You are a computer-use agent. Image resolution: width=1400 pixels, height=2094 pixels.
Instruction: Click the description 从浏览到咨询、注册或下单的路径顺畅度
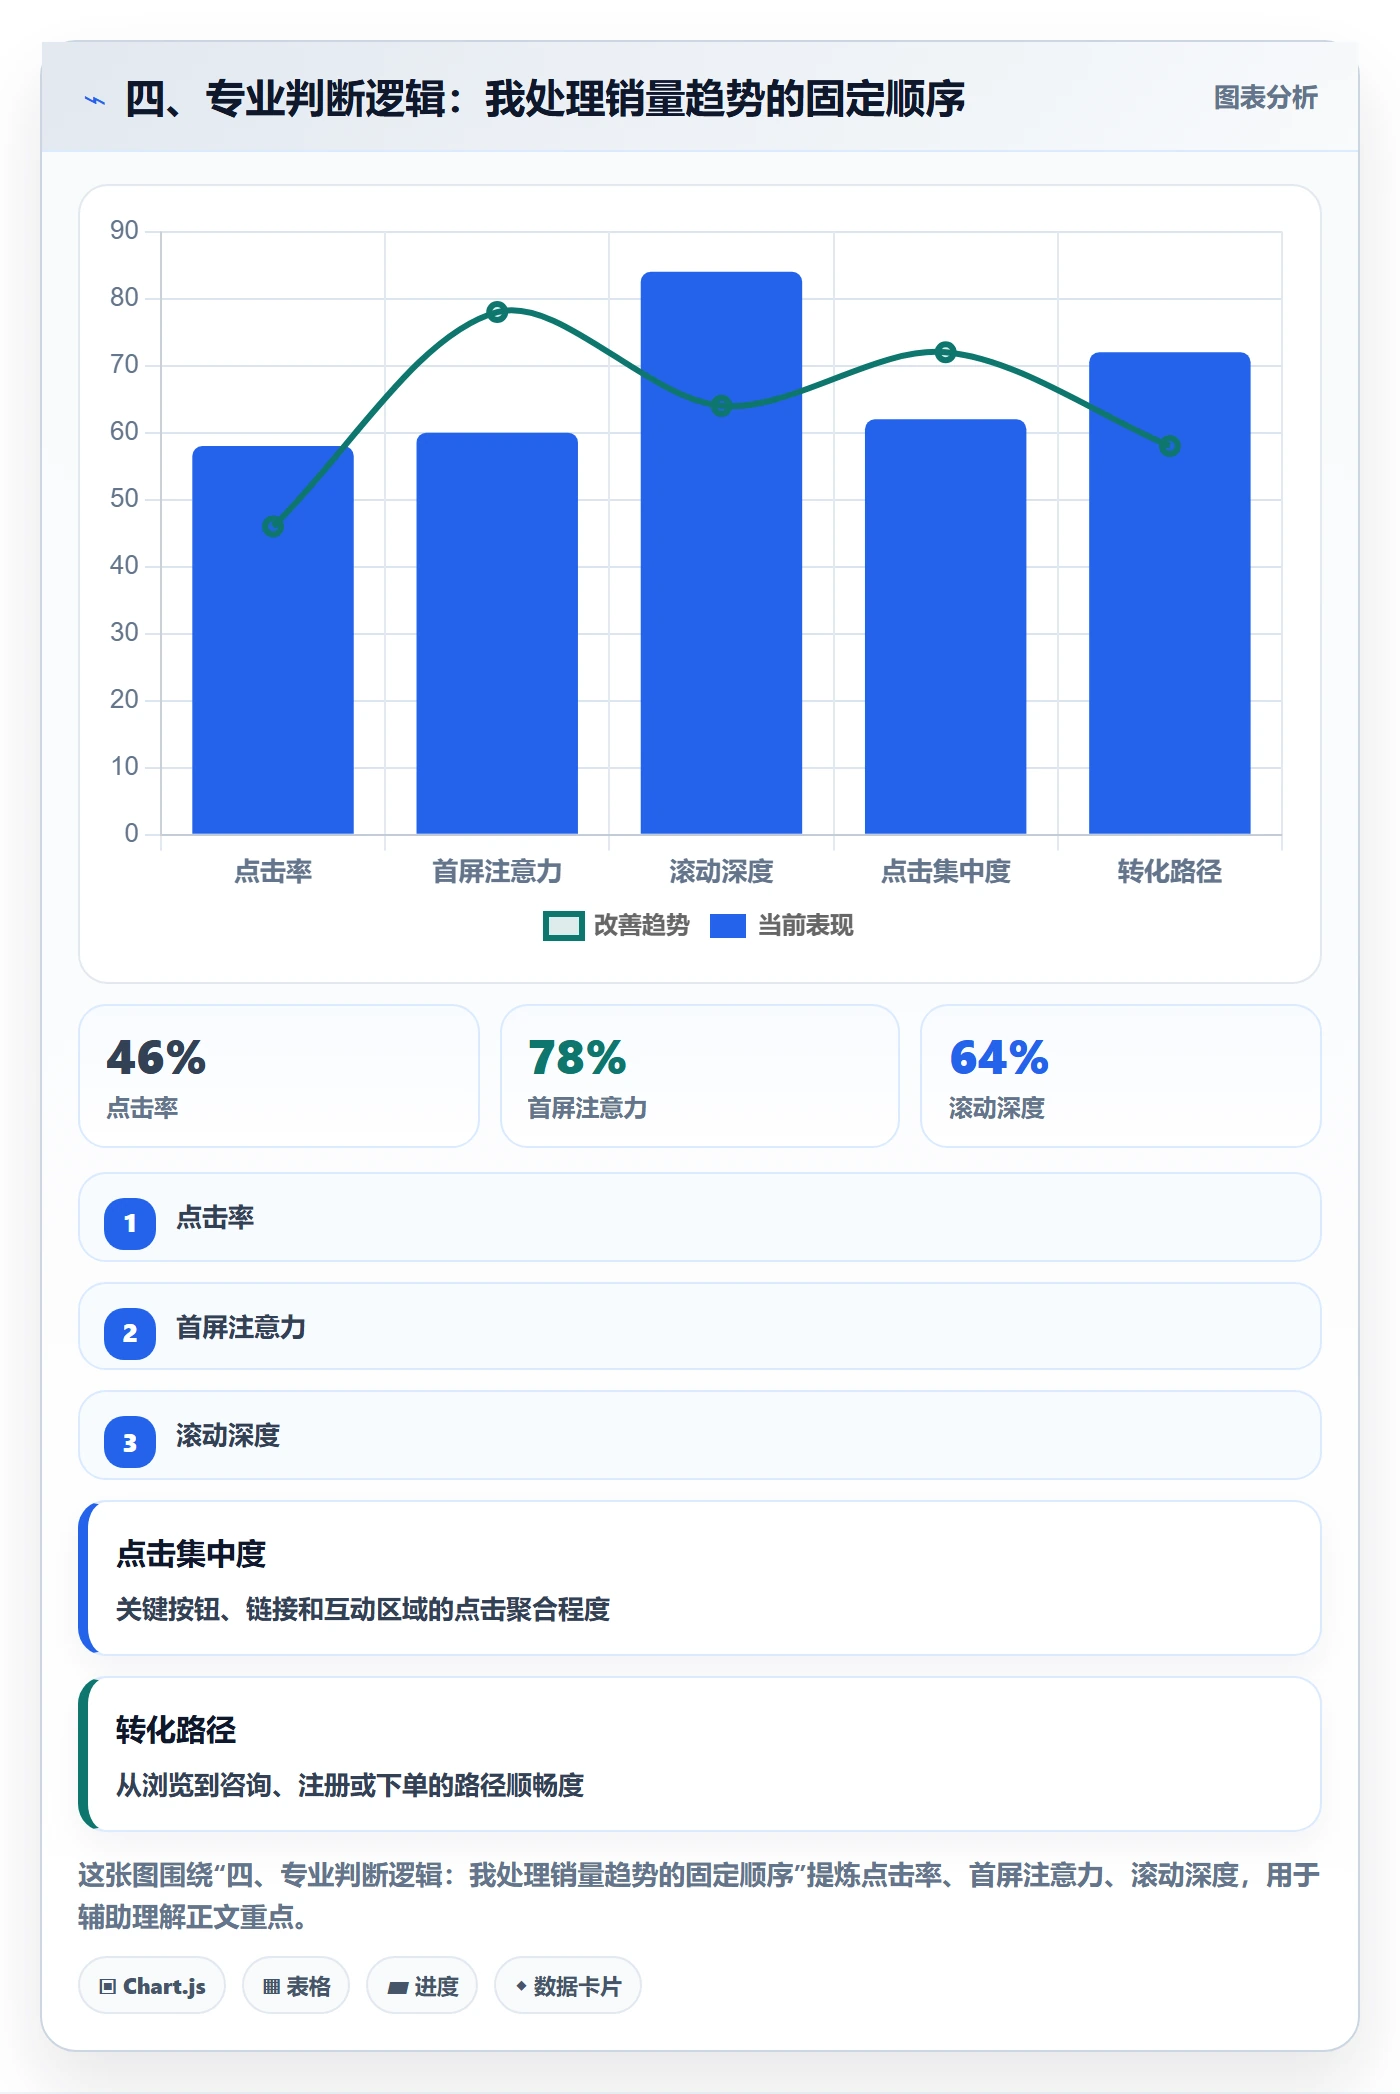[350, 1785]
